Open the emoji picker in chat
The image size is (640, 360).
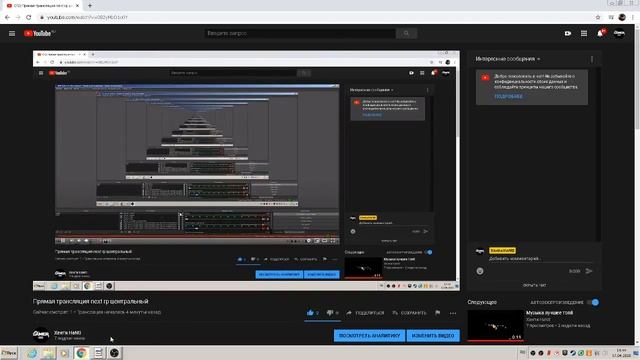coord(480,271)
